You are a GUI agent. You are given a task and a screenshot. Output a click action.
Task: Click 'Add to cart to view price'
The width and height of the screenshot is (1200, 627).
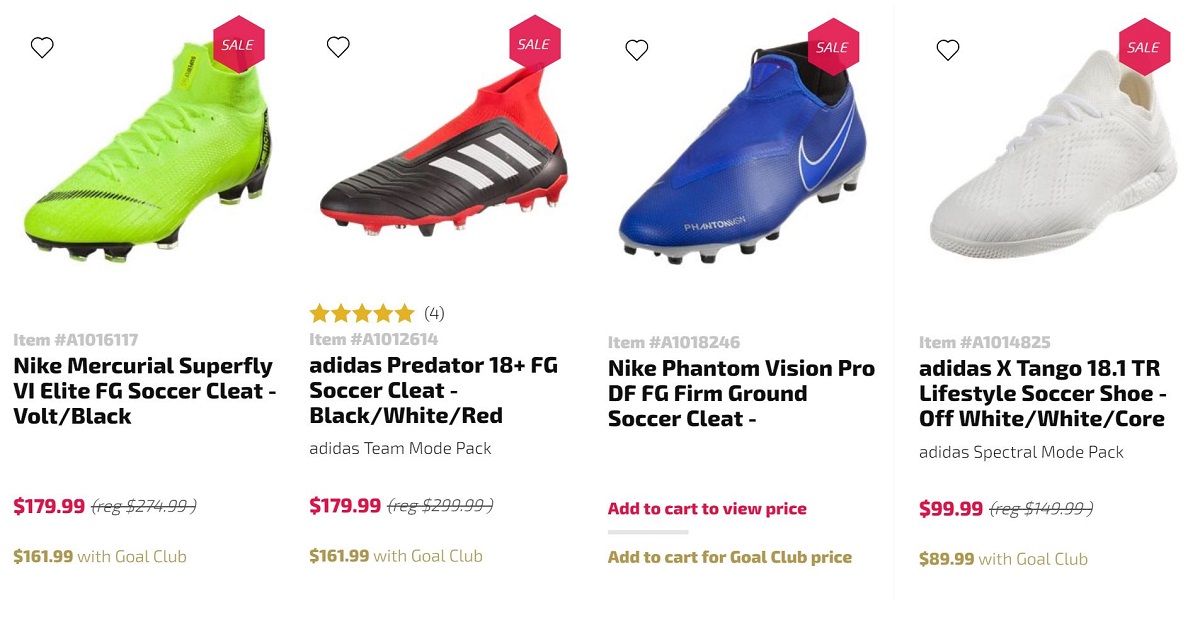tap(707, 509)
